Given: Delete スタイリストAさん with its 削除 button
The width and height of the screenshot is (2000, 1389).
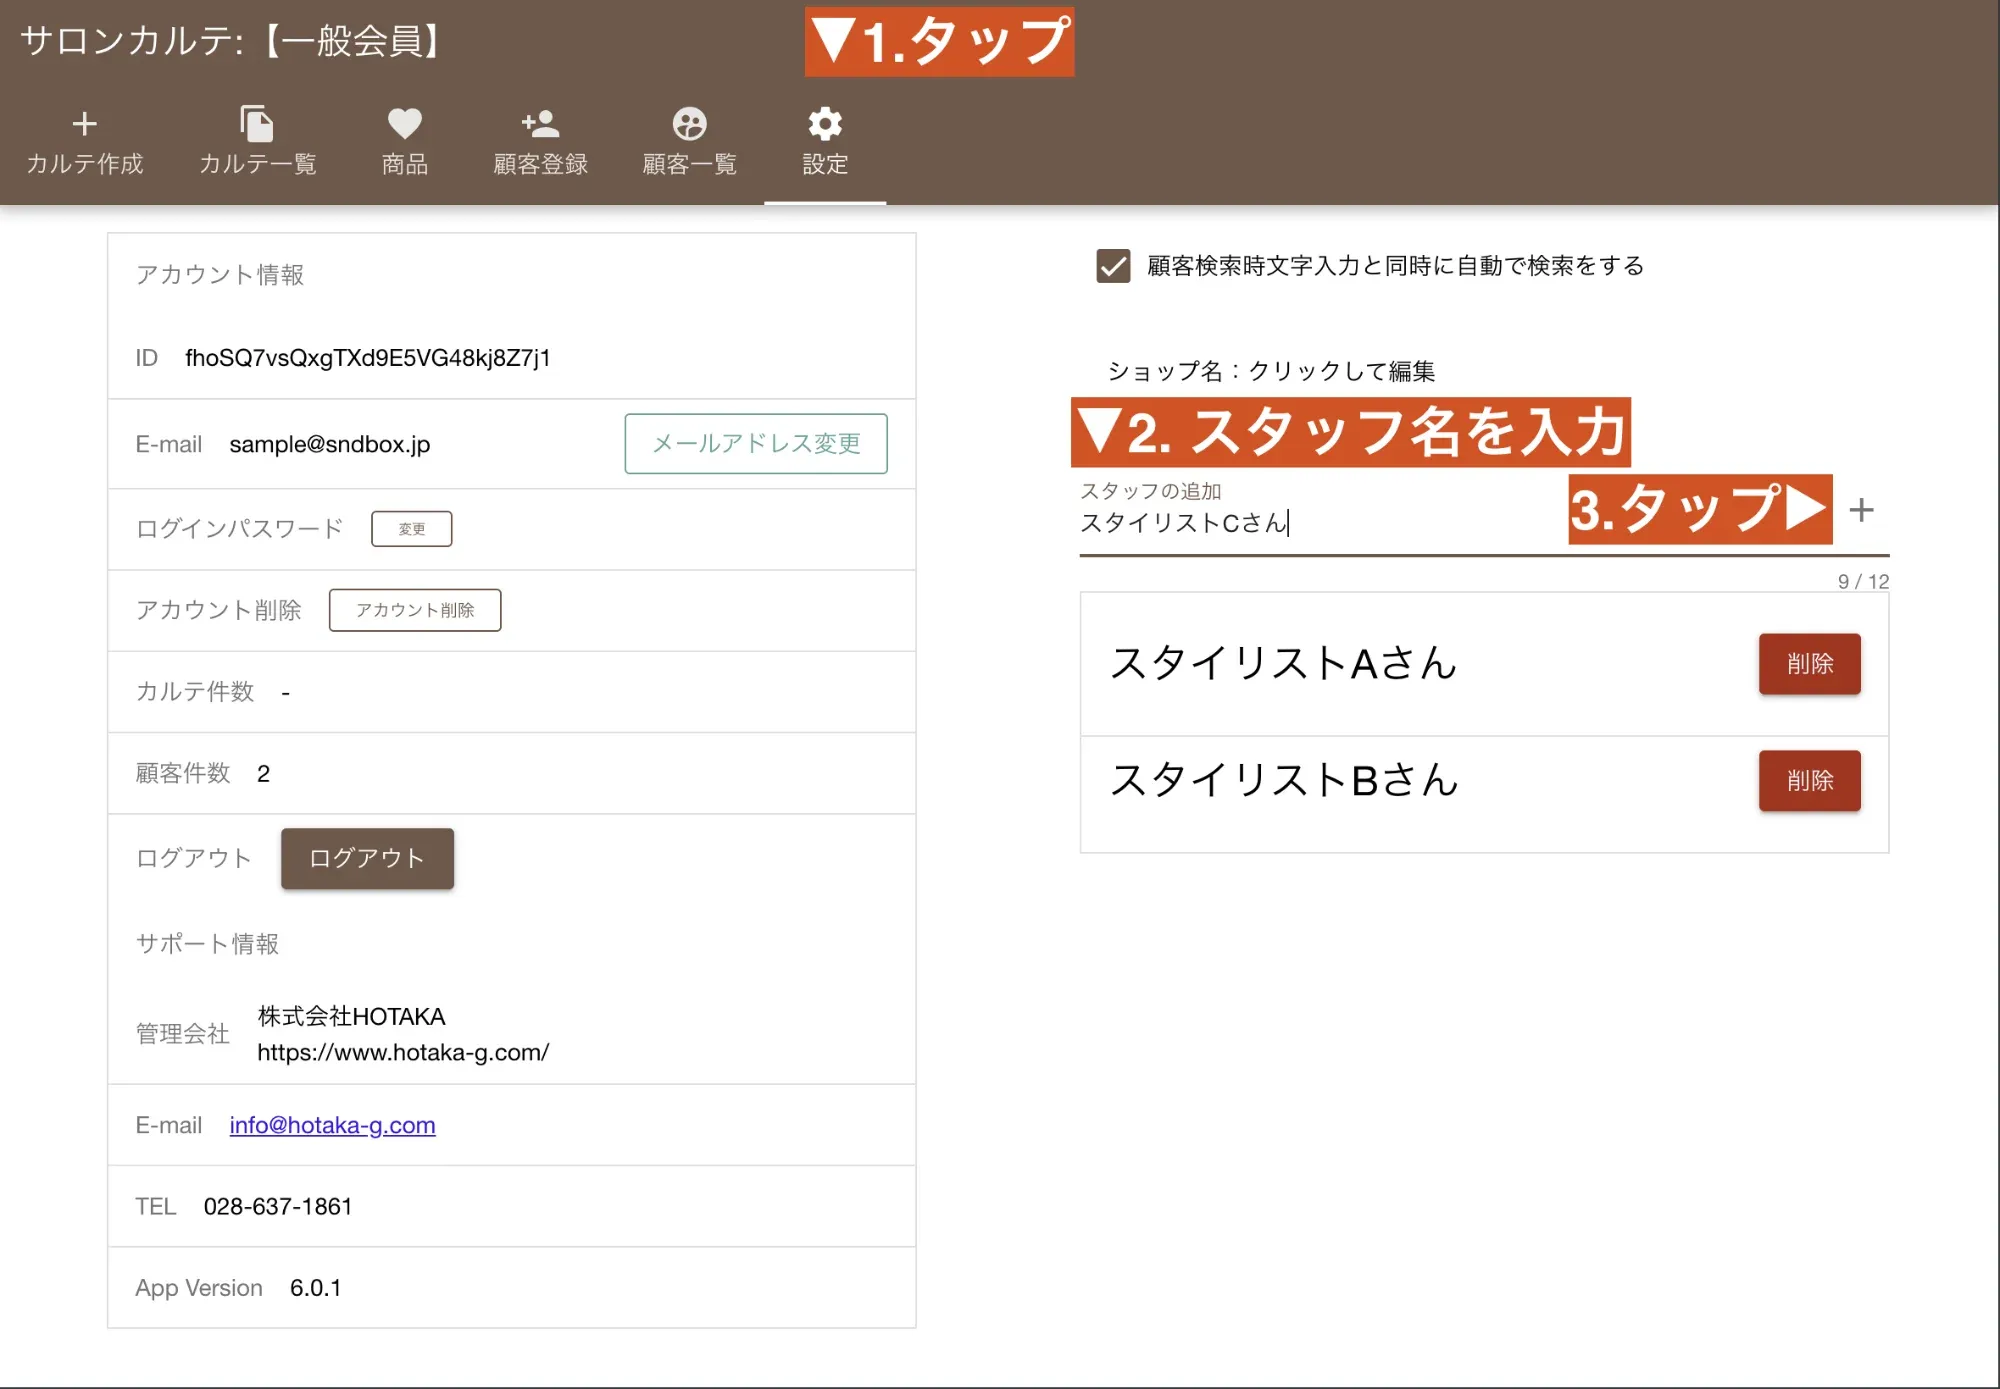Looking at the screenshot, I should [x=1809, y=664].
